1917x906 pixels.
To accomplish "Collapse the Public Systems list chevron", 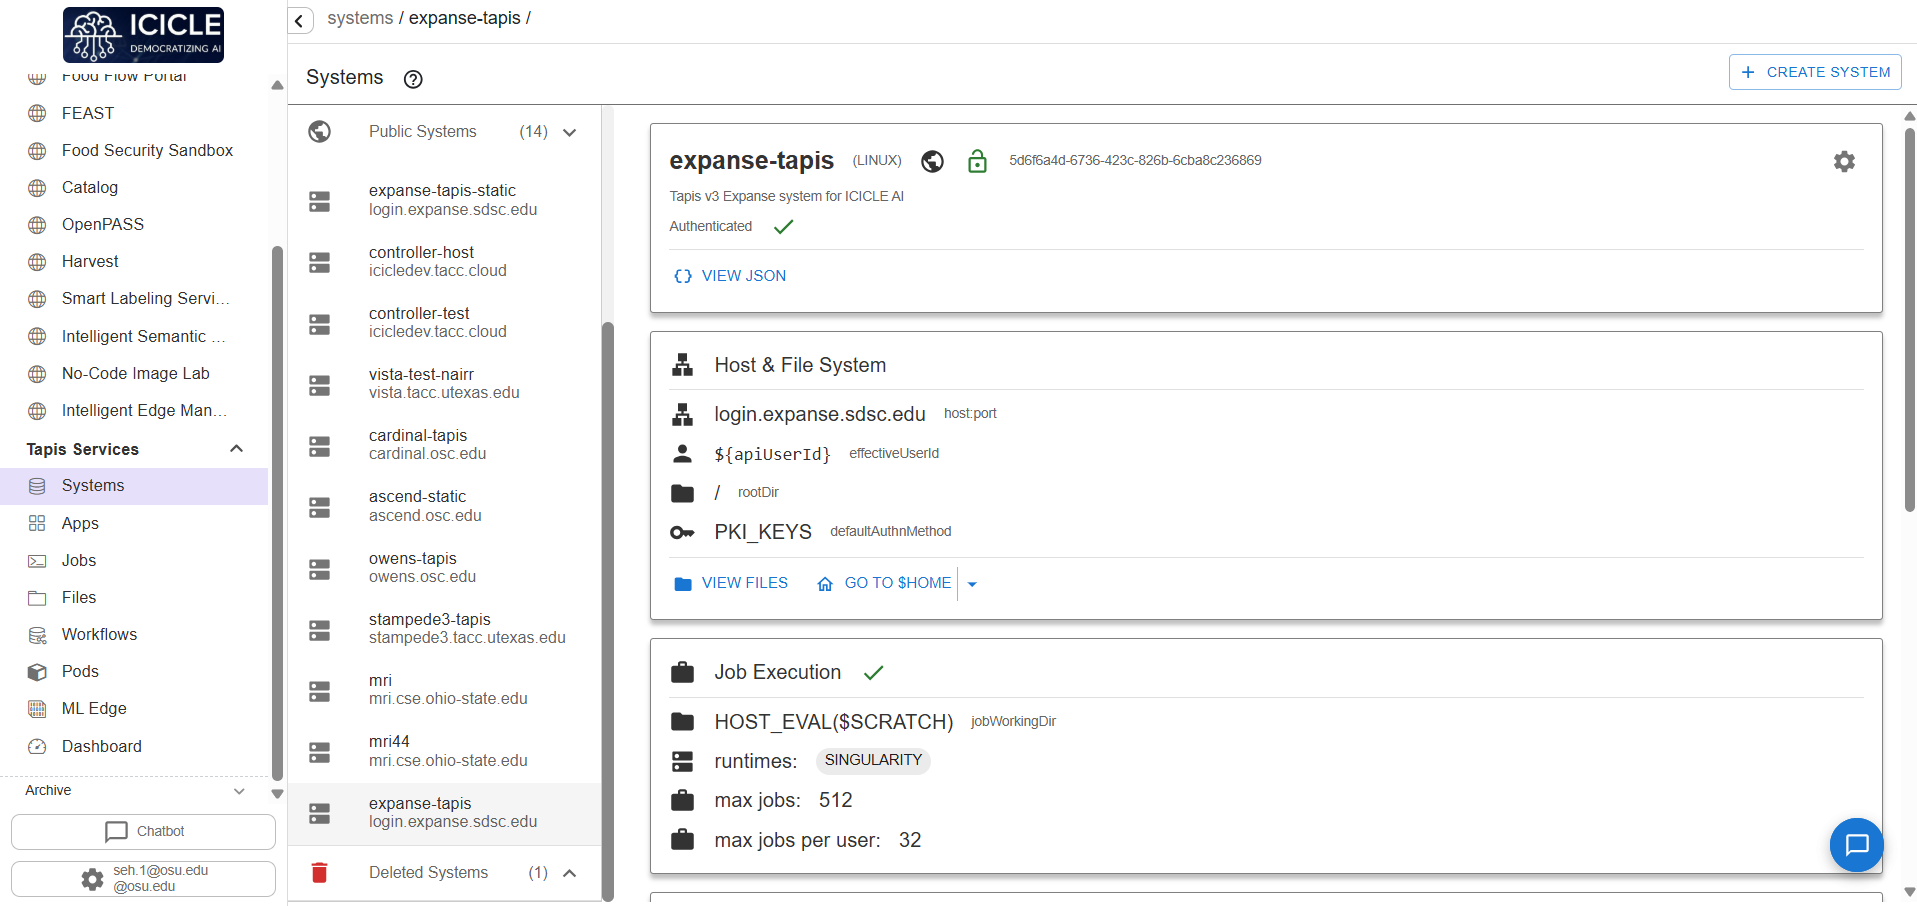I will (x=570, y=132).
